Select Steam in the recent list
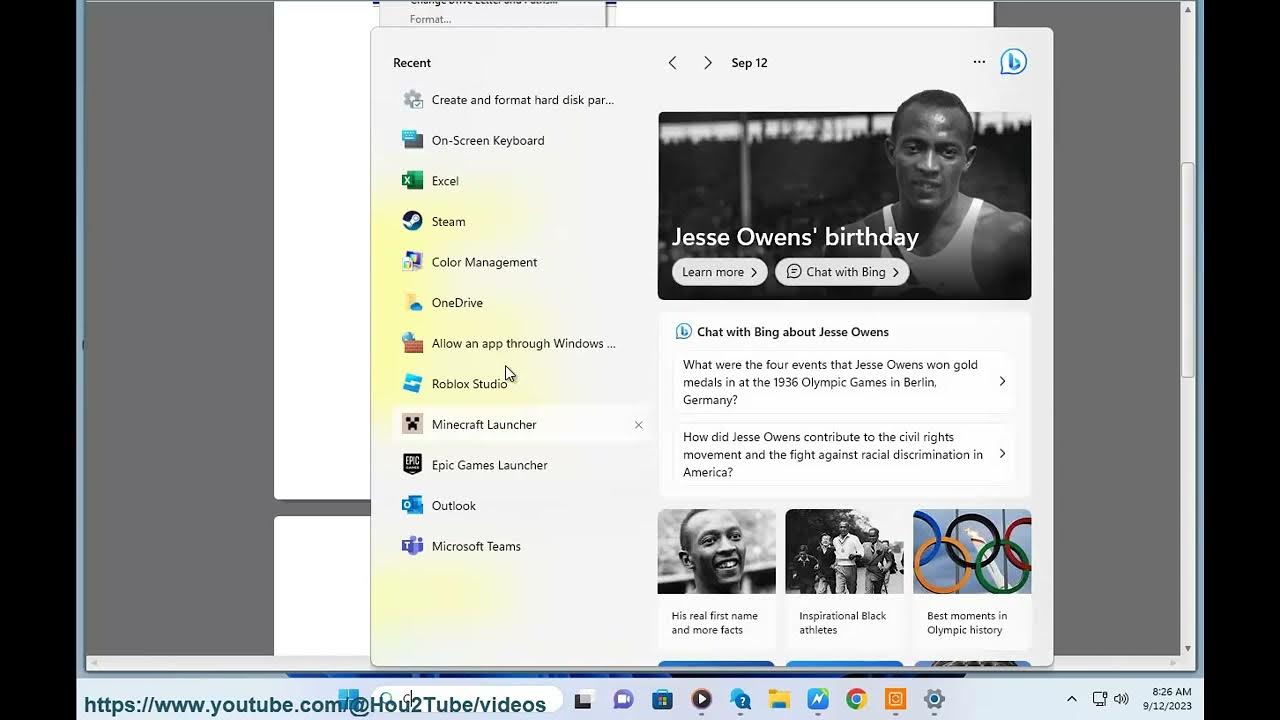This screenshot has height=720, width=1280. point(520,221)
